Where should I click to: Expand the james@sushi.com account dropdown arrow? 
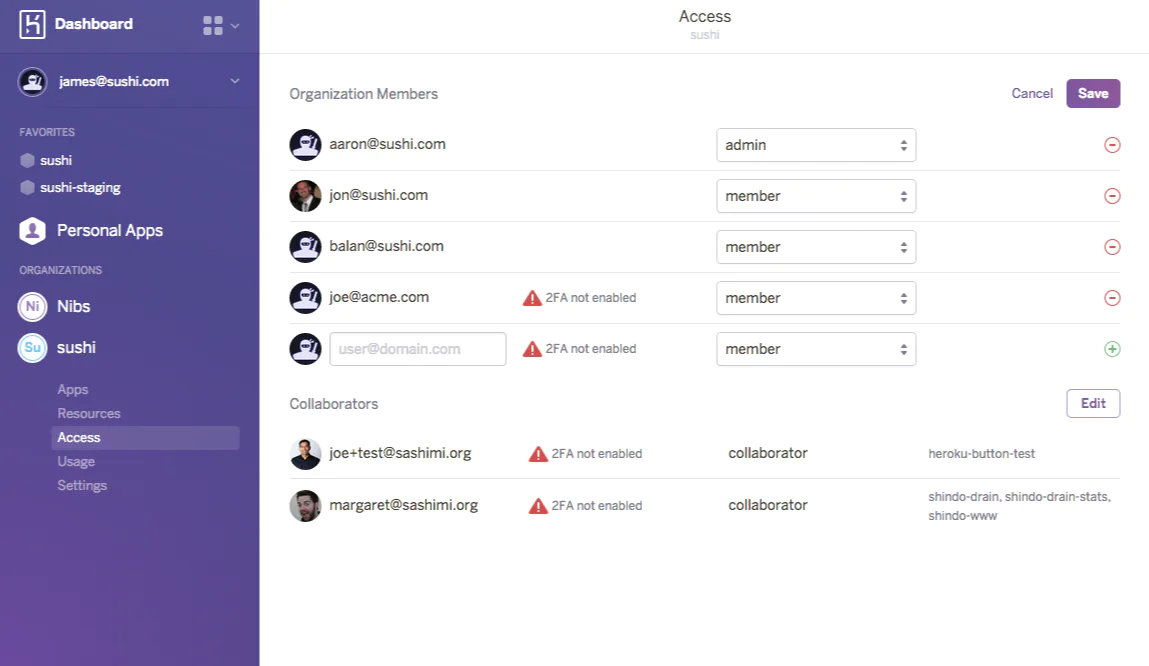click(234, 81)
